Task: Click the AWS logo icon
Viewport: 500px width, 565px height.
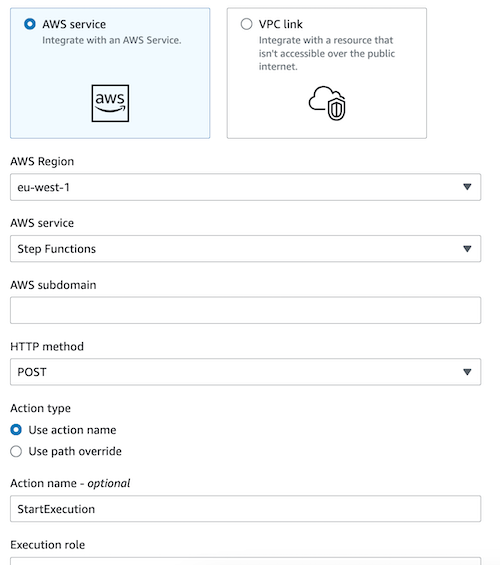Action: pos(110,103)
